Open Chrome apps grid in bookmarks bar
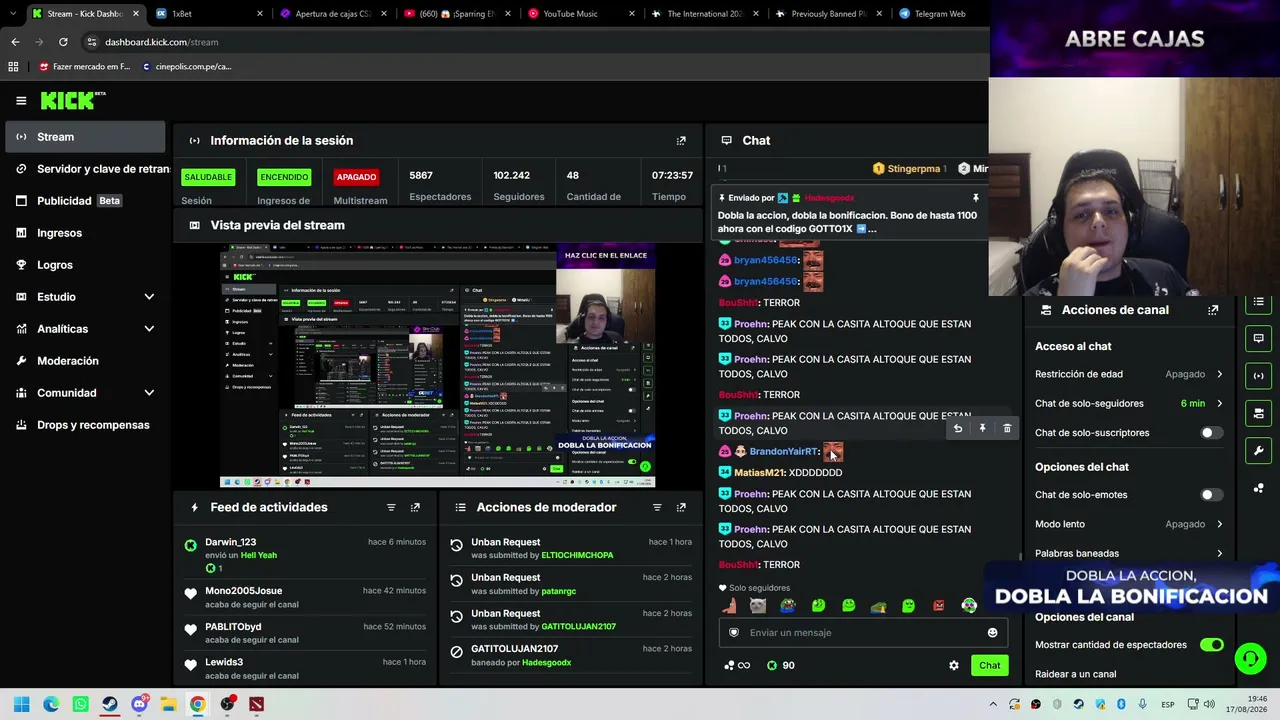 click(13, 67)
